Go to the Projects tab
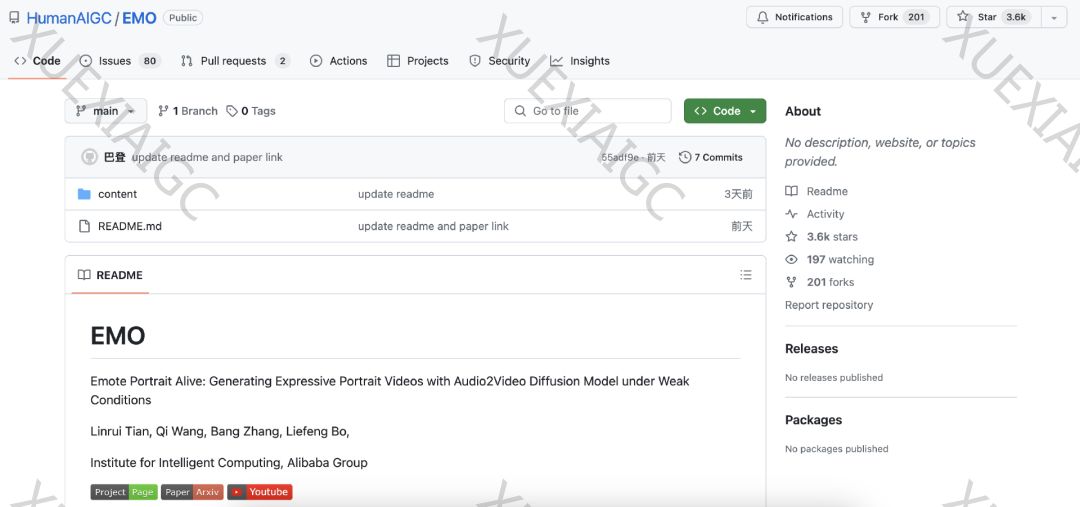Image resolution: width=1080 pixels, height=507 pixels. (418, 61)
